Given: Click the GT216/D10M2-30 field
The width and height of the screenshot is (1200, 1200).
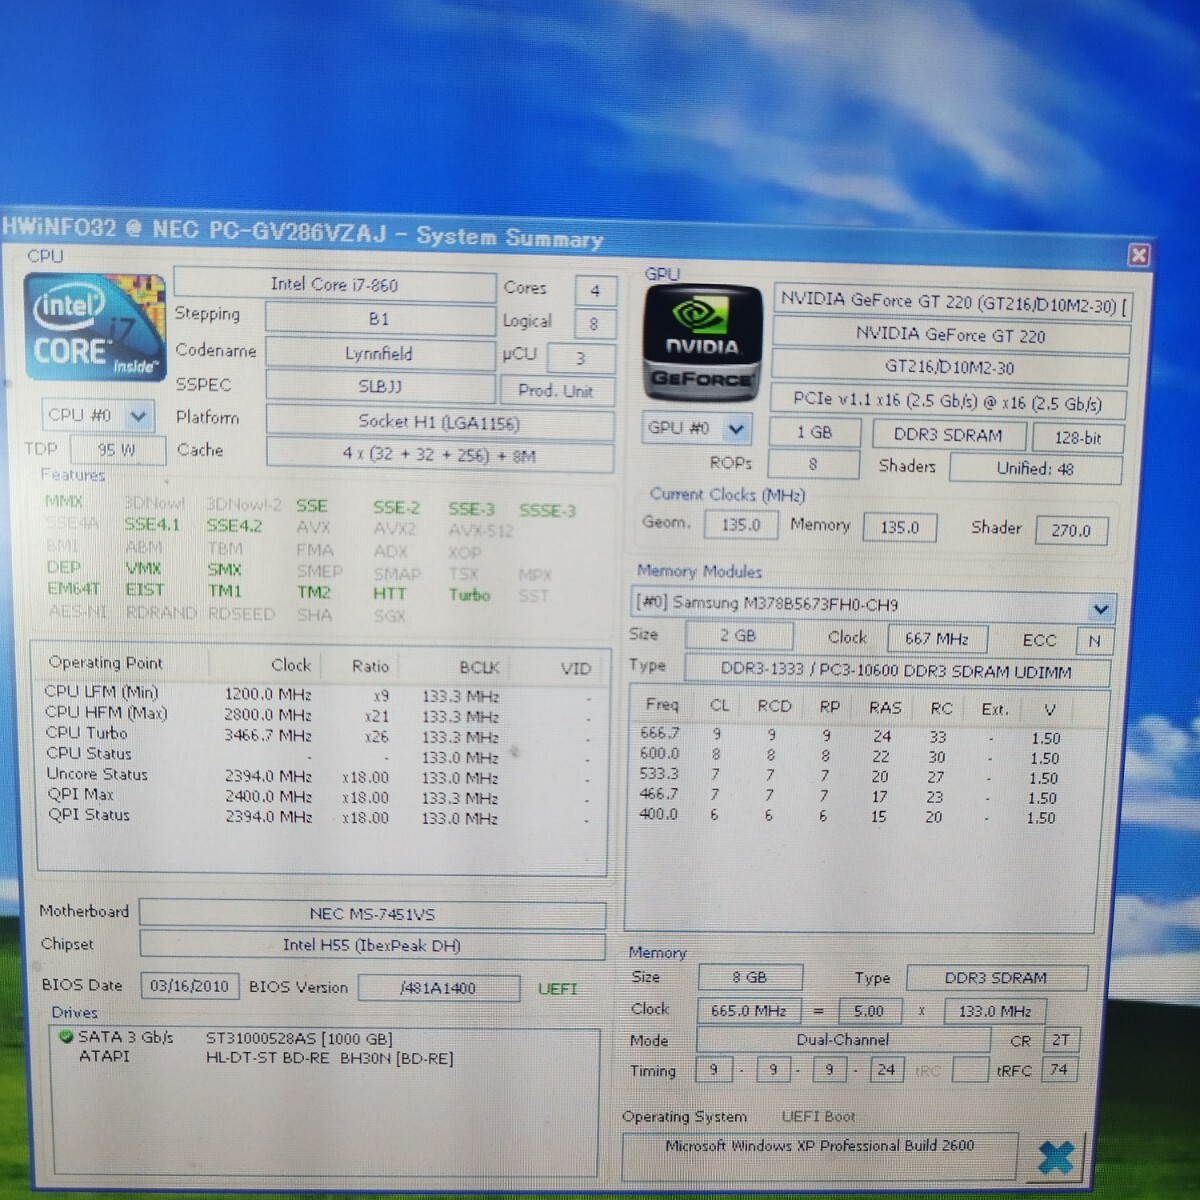Looking at the screenshot, I should click(950, 368).
